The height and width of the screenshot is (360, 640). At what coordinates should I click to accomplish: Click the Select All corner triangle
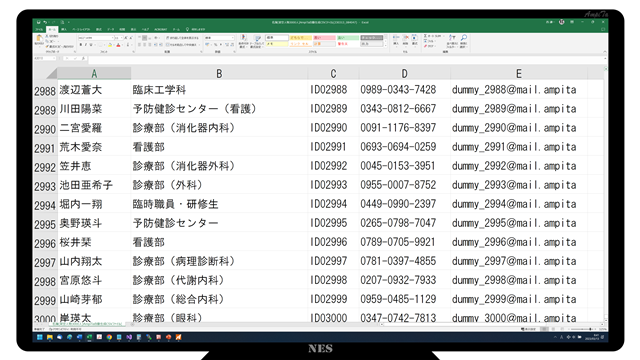pyautogui.click(x=51, y=73)
